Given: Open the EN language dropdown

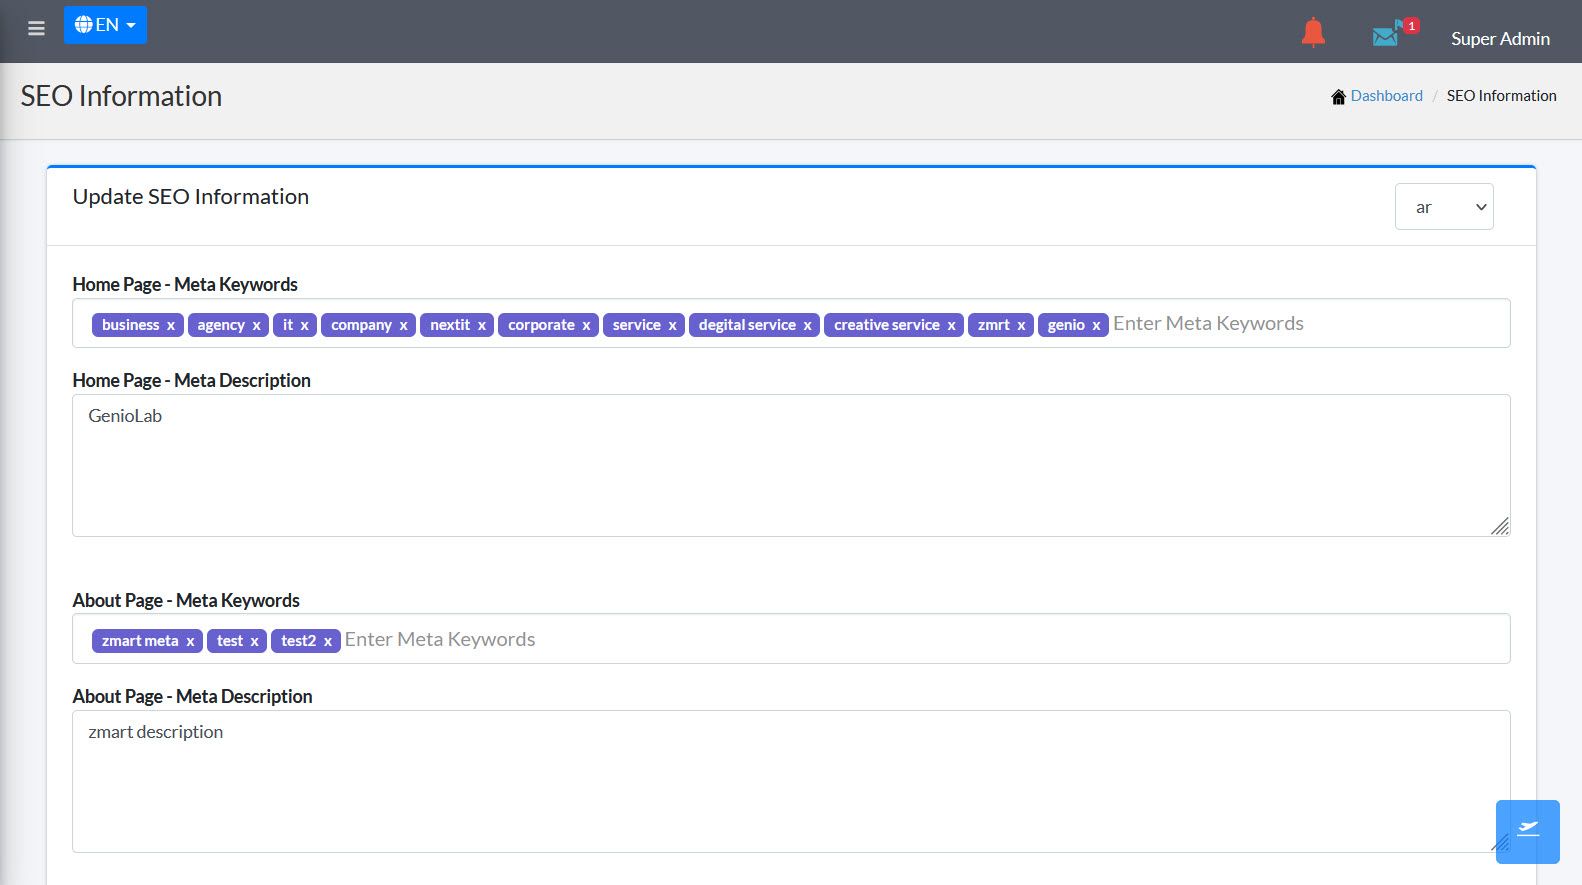Looking at the screenshot, I should click(x=105, y=25).
